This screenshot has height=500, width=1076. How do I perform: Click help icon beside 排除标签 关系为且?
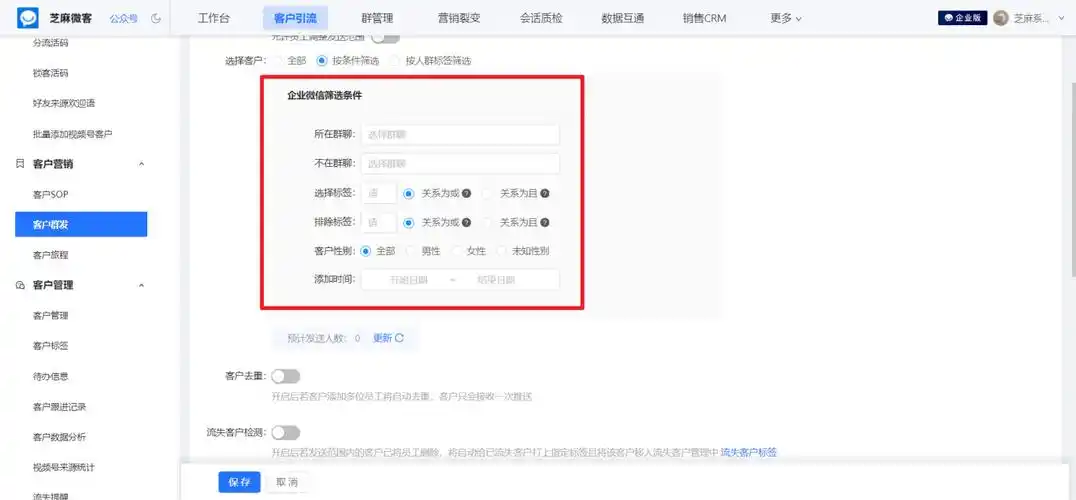click(545, 223)
